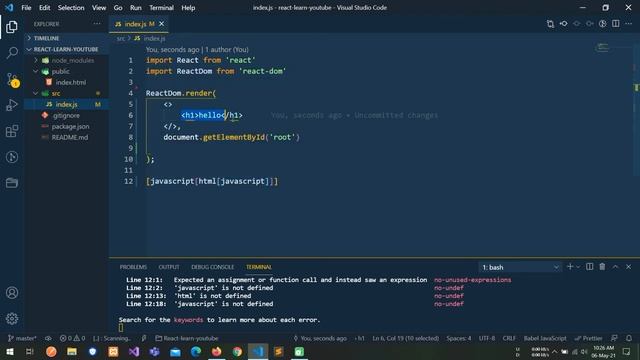
Task: Open the Search view in activity bar
Action: pyautogui.click(x=12, y=52)
